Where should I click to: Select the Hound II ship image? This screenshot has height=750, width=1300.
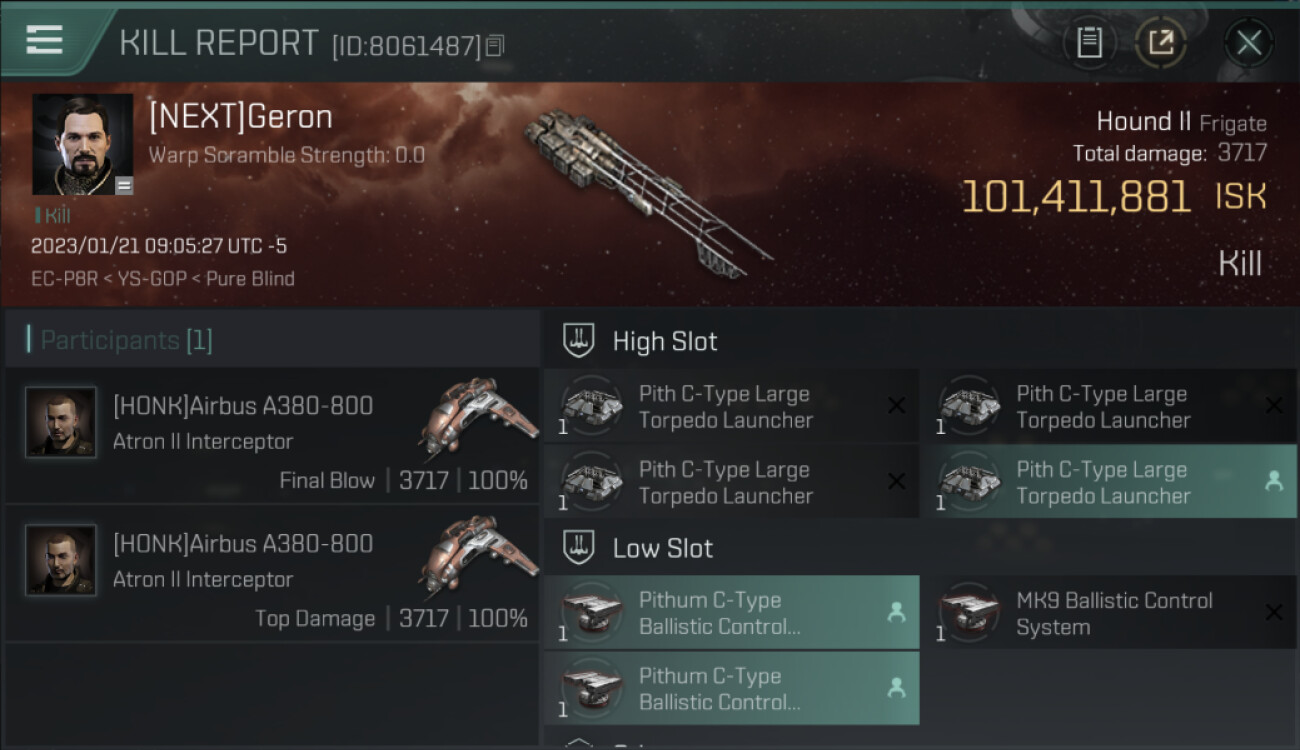pos(645,190)
